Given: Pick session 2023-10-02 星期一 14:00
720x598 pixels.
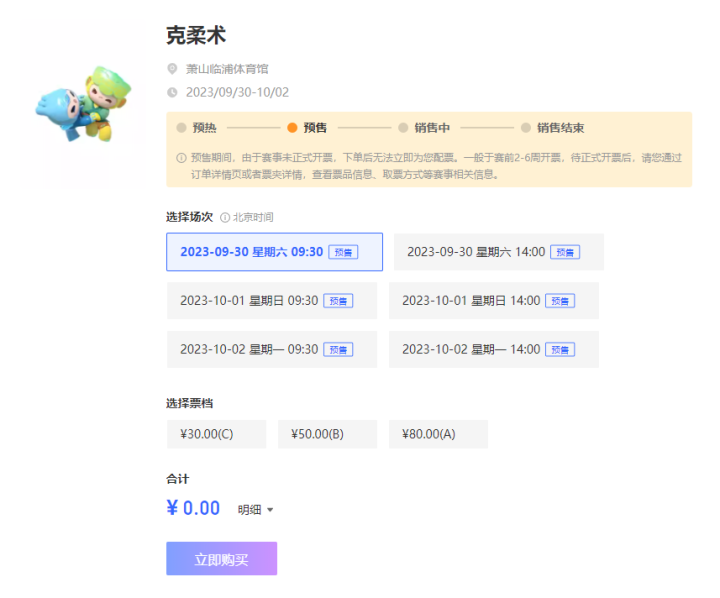Looking at the screenshot, I should point(493,349).
